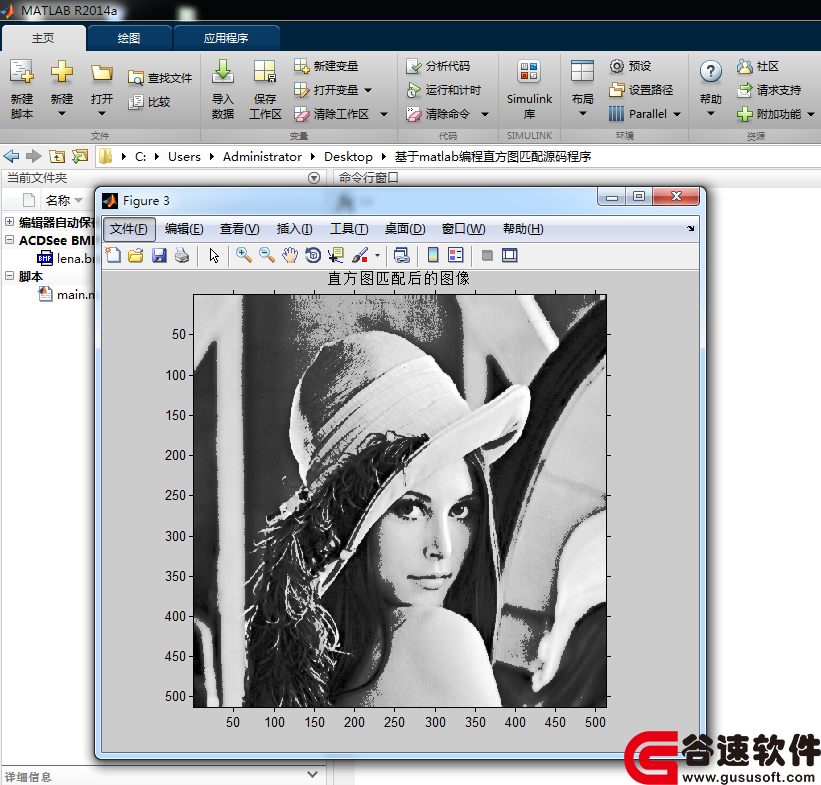
Task: Click the Desktop path segment
Action: (x=348, y=157)
